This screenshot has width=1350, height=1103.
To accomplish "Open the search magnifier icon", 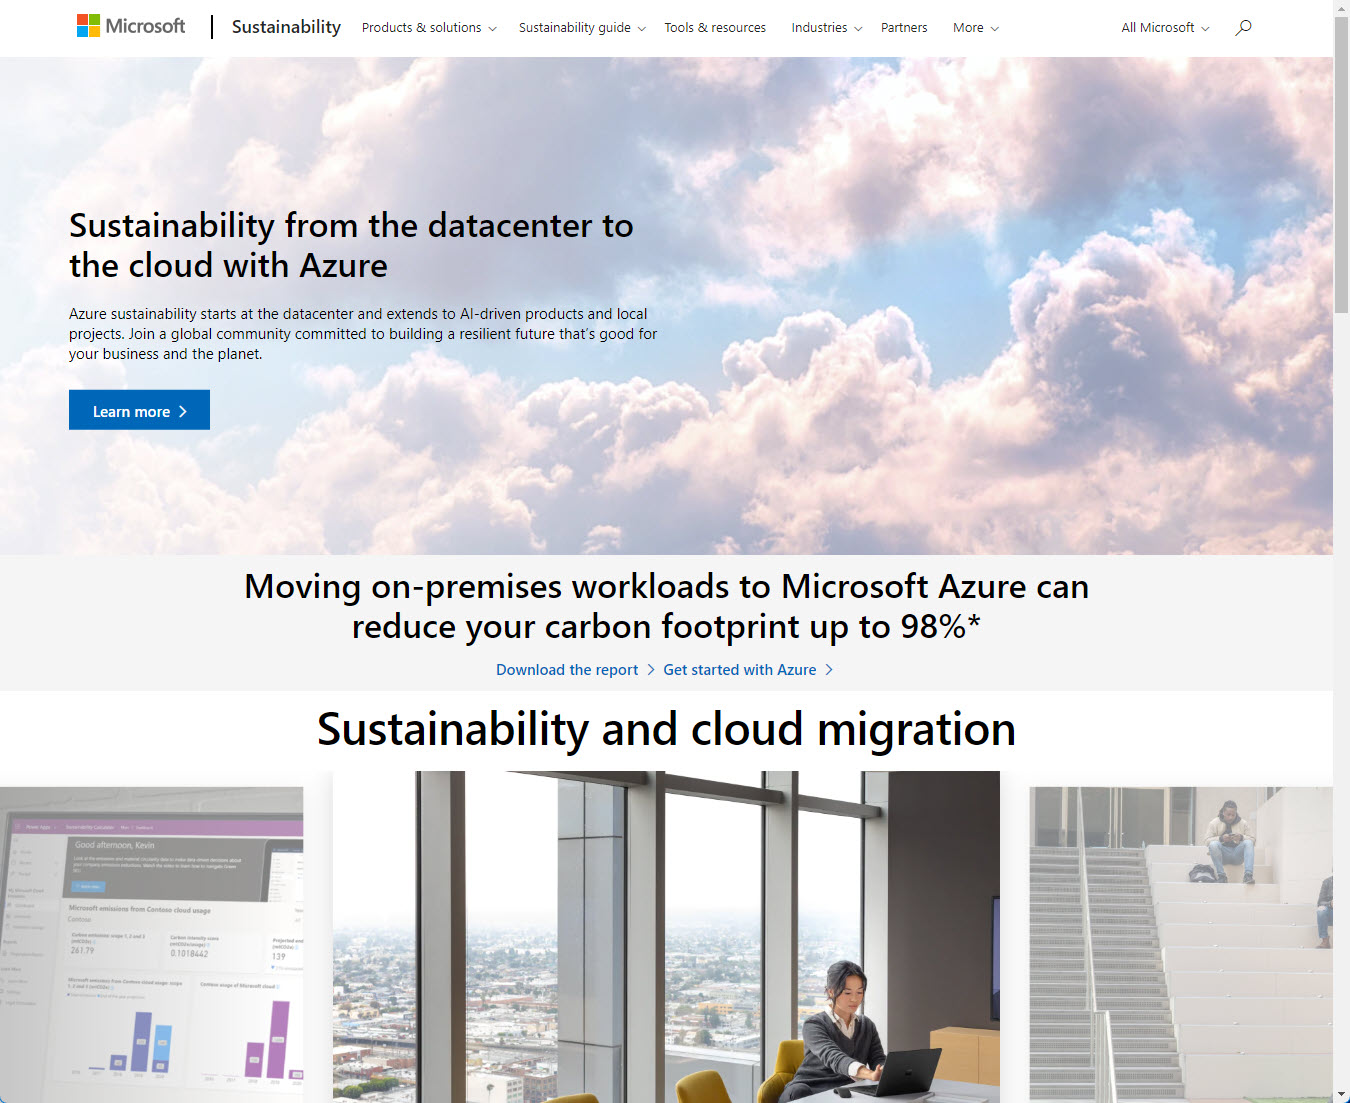I will click(1243, 28).
